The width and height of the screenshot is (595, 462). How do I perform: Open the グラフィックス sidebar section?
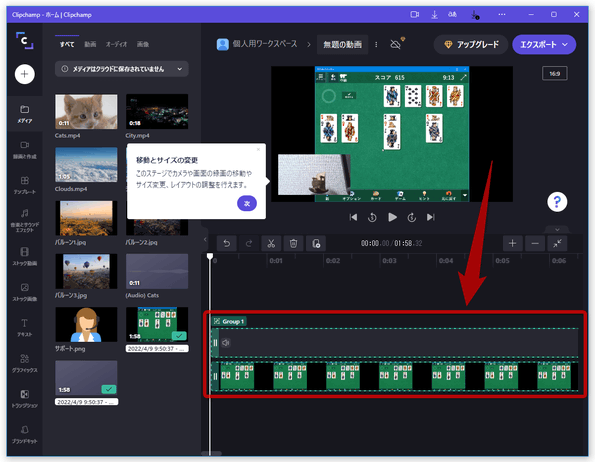[x=25, y=363]
